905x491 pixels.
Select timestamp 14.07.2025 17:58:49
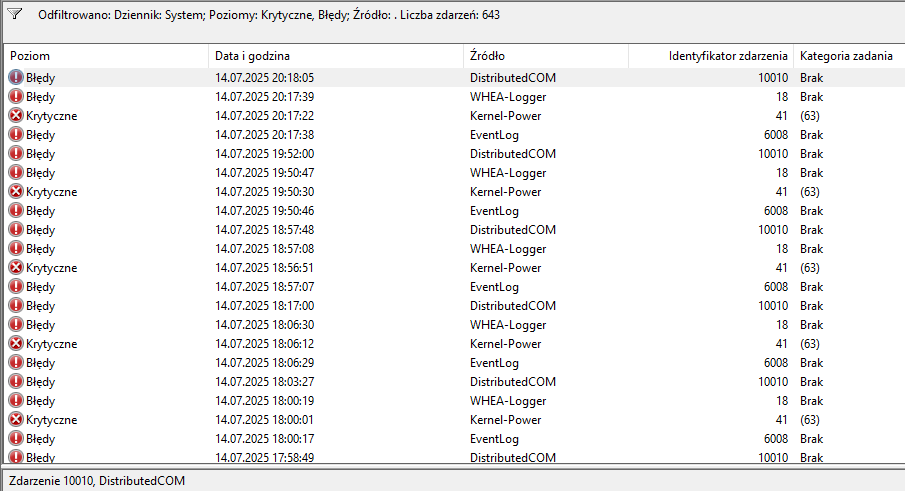point(264,458)
